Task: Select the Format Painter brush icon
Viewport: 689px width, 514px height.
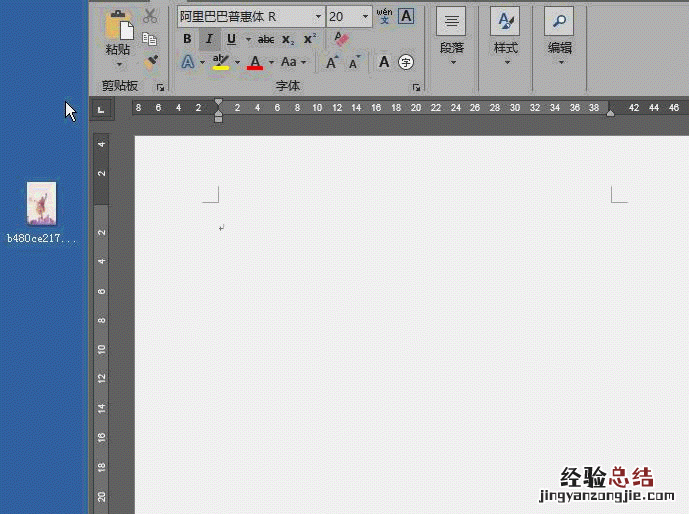Action: pos(151,62)
